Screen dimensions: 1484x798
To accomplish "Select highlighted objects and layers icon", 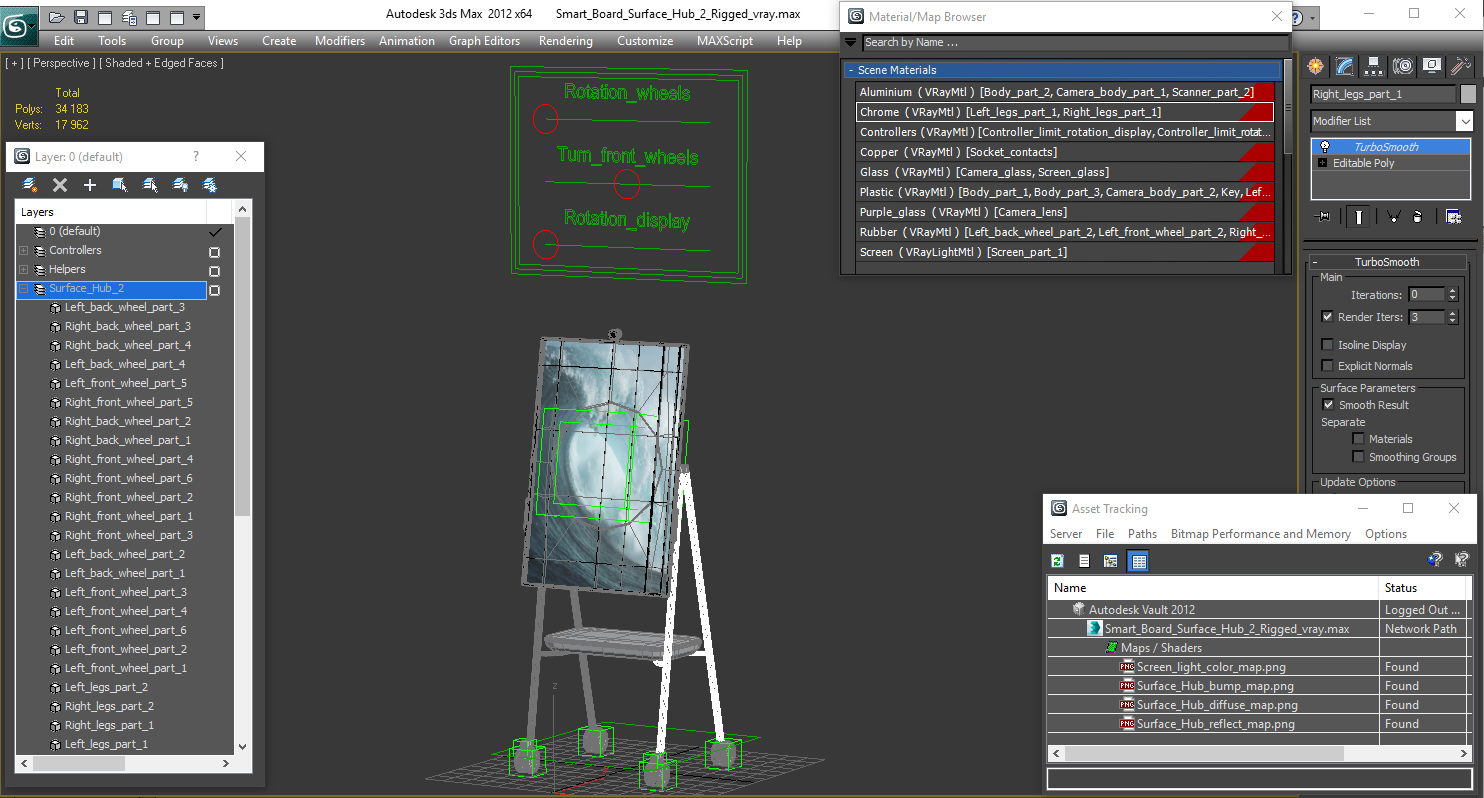I will [x=120, y=185].
